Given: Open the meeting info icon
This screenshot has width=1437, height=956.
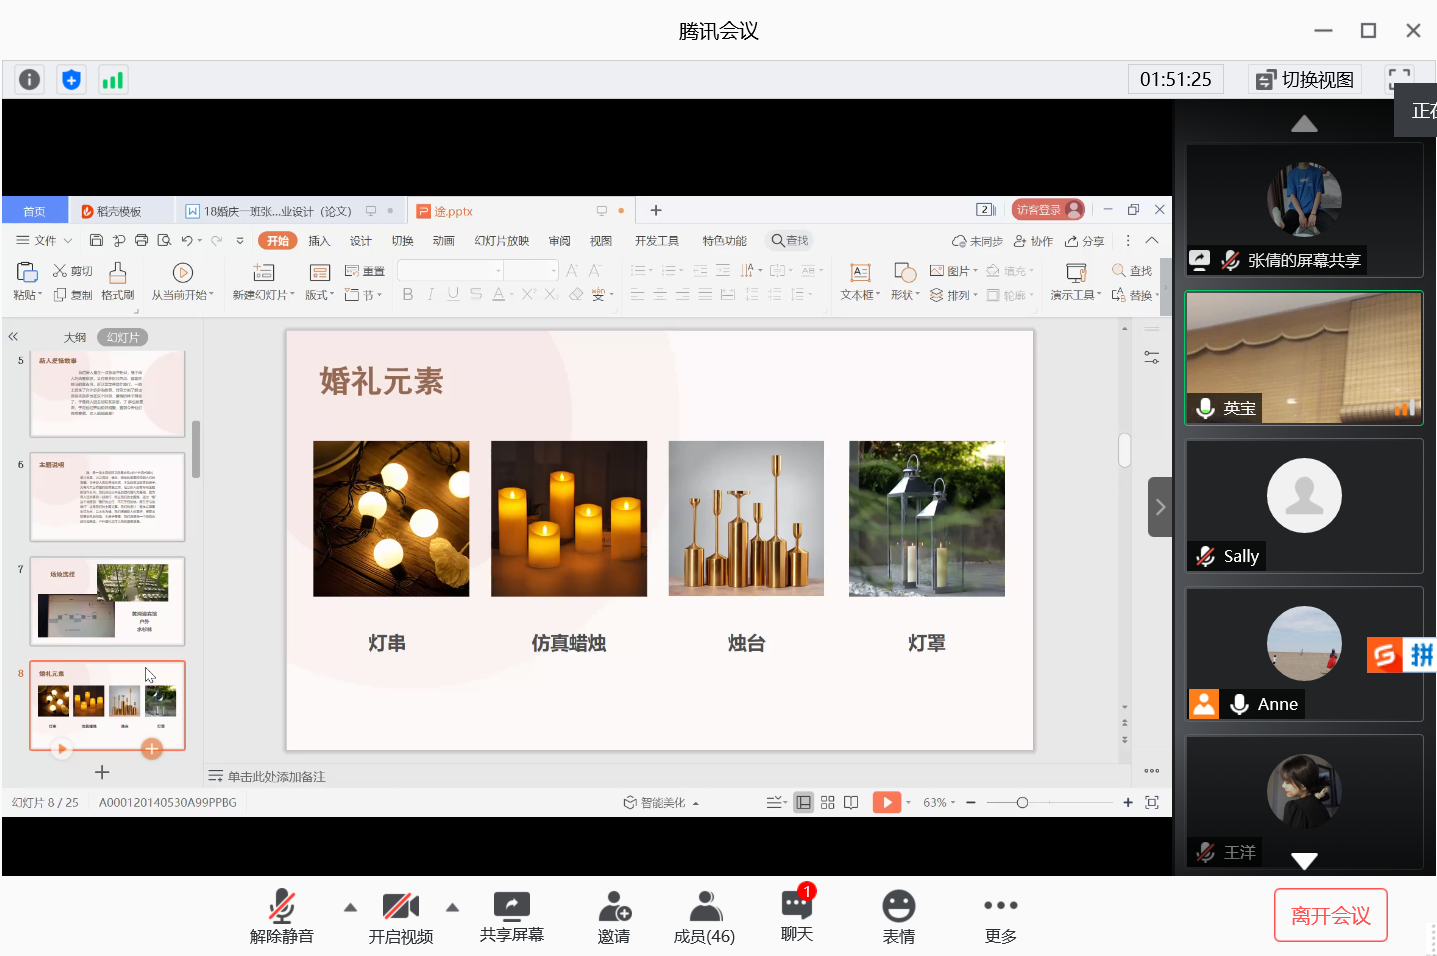Looking at the screenshot, I should pos(30,80).
